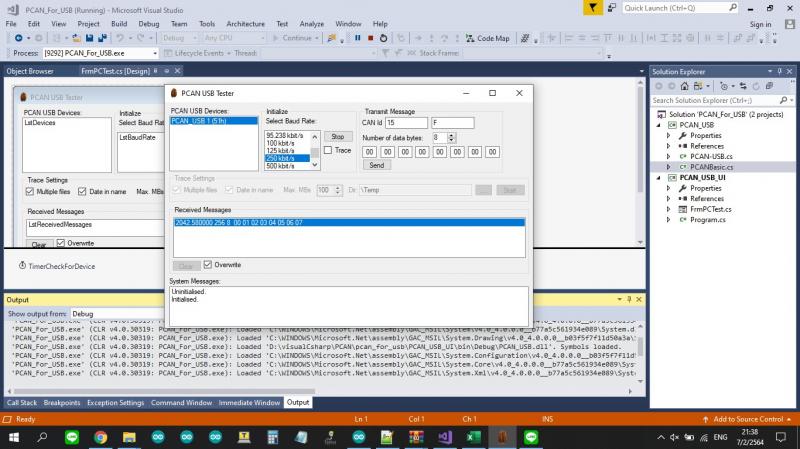Click the yellow feedback filter icon
The width and height of the screenshot is (800, 449).
(592, 8)
